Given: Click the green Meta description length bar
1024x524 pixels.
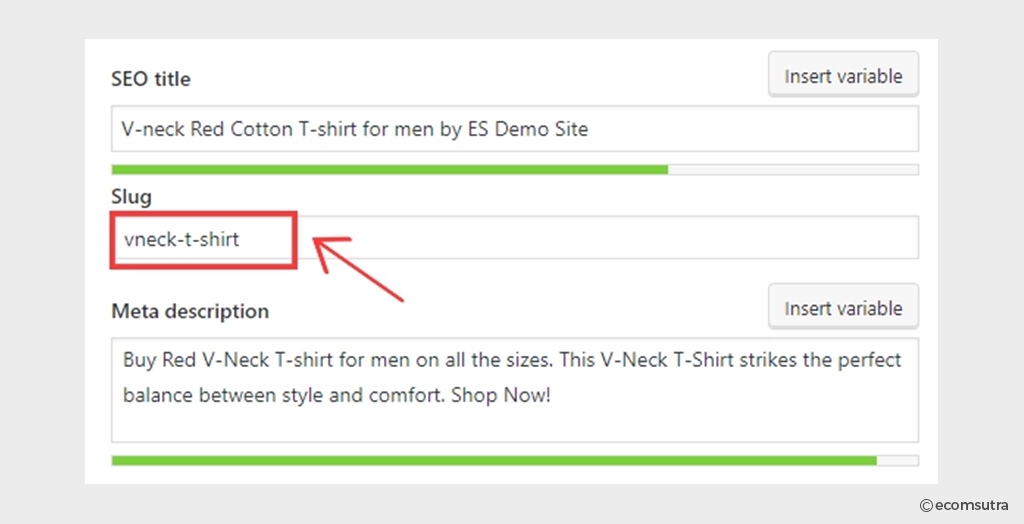Looking at the screenshot, I should (494, 461).
